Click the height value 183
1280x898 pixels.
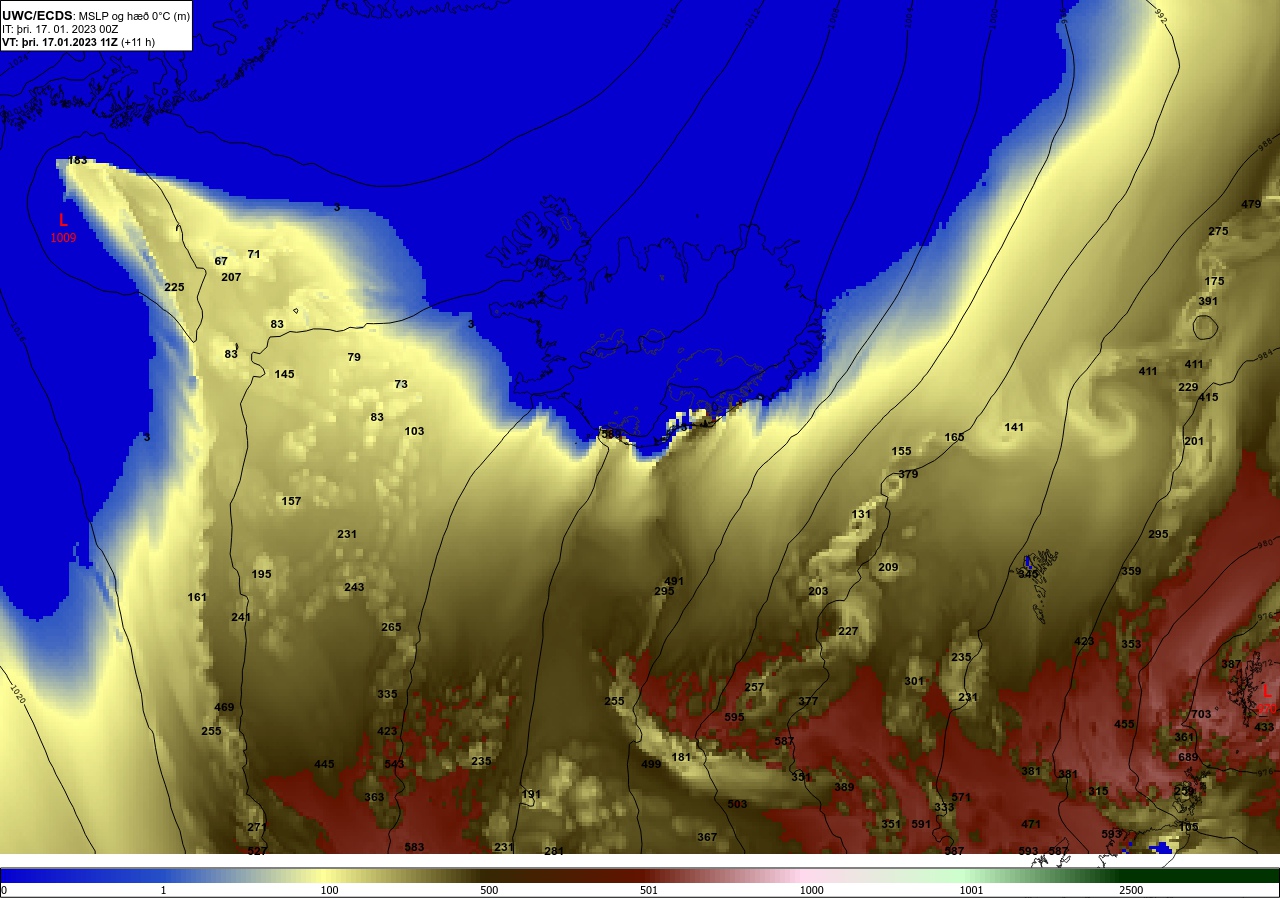tap(78, 161)
